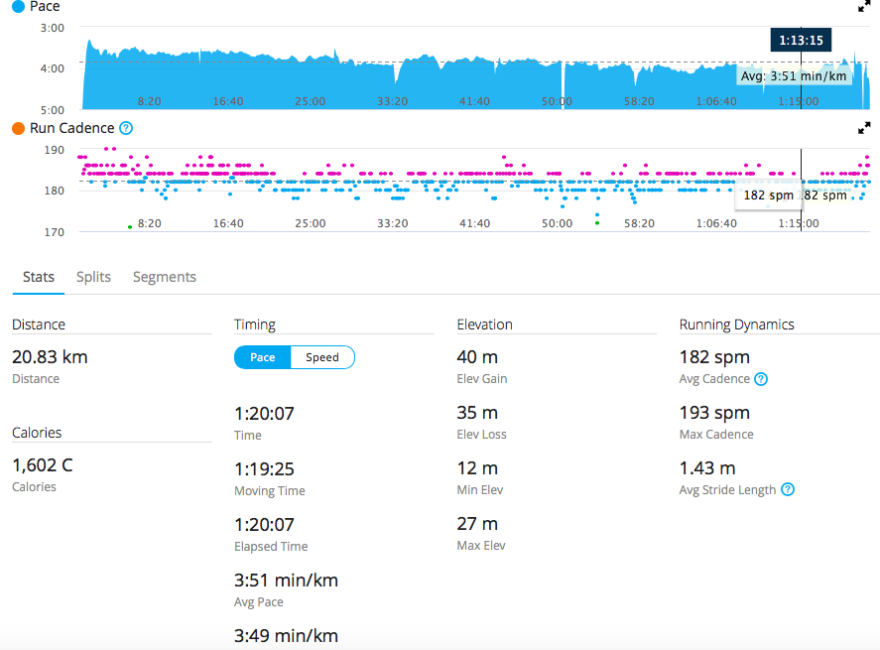The image size is (880, 650).
Task: Click the Timing section heading
Action: [255, 324]
